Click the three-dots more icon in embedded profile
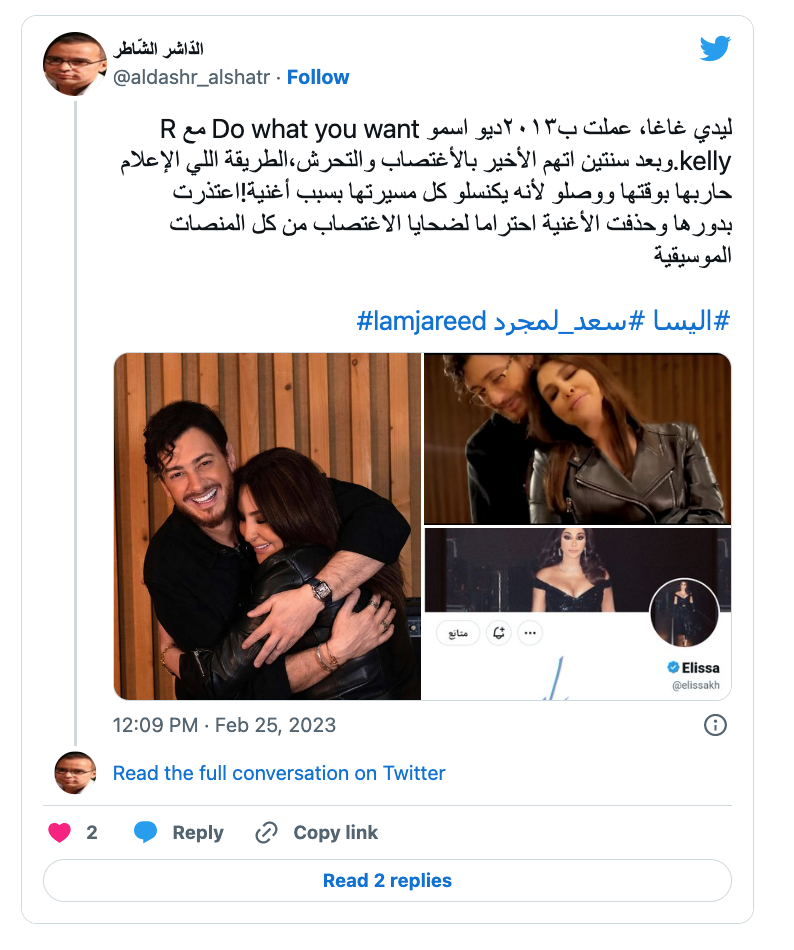794x950 pixels. (530, 633)
